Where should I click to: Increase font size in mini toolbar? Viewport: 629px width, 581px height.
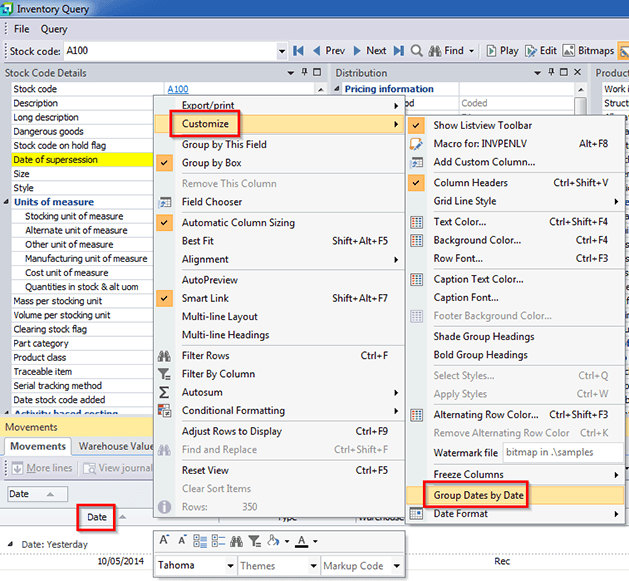tap(164, 540)
